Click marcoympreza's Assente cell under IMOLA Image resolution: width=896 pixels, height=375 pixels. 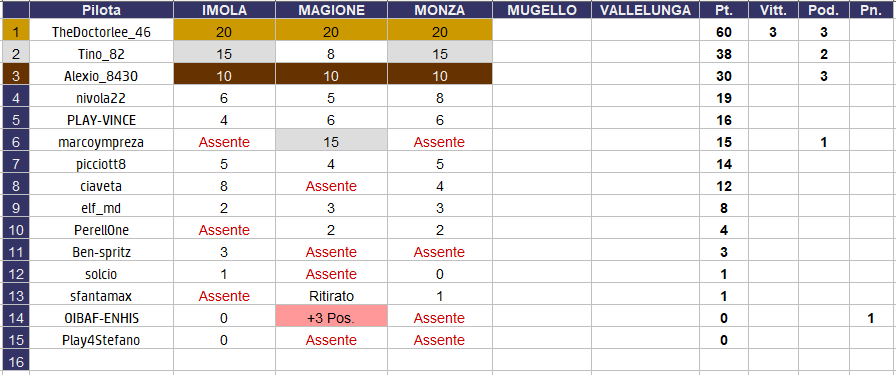click(224, 142)
